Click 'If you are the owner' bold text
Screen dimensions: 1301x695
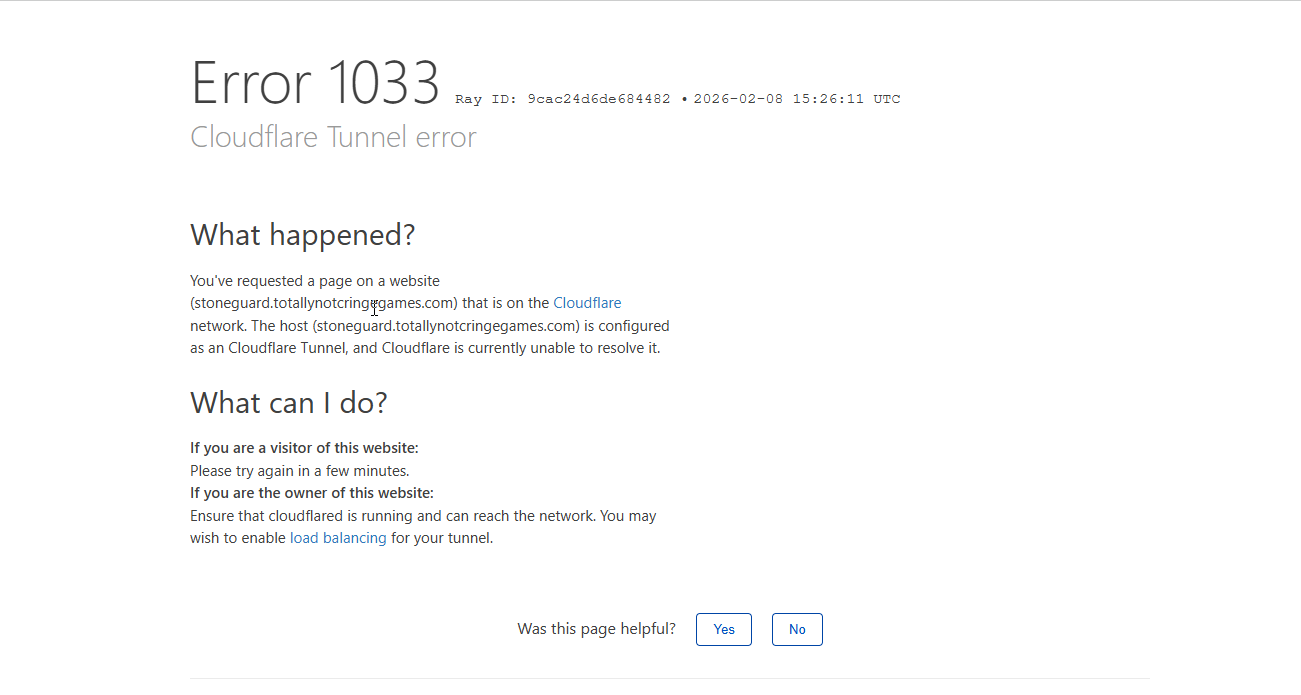point(311,493)
